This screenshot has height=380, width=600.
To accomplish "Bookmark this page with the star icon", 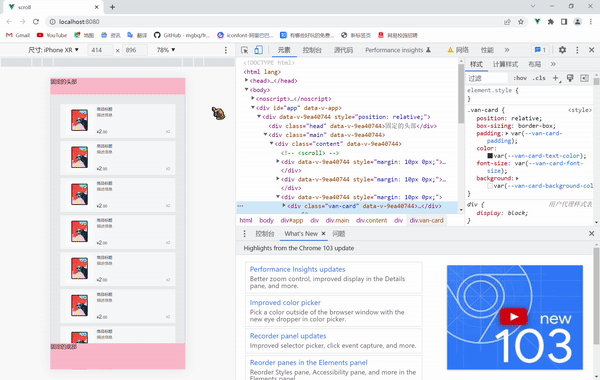I will [521, 22].
